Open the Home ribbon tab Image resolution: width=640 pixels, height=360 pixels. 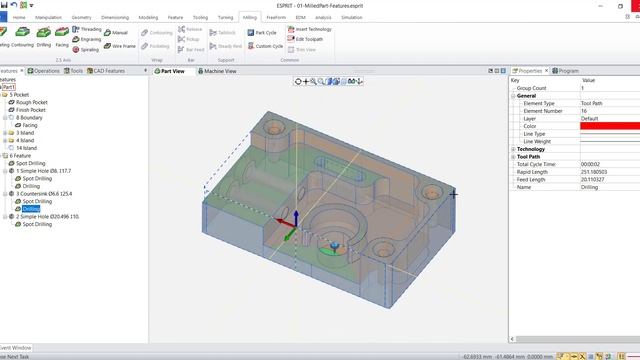19,18
